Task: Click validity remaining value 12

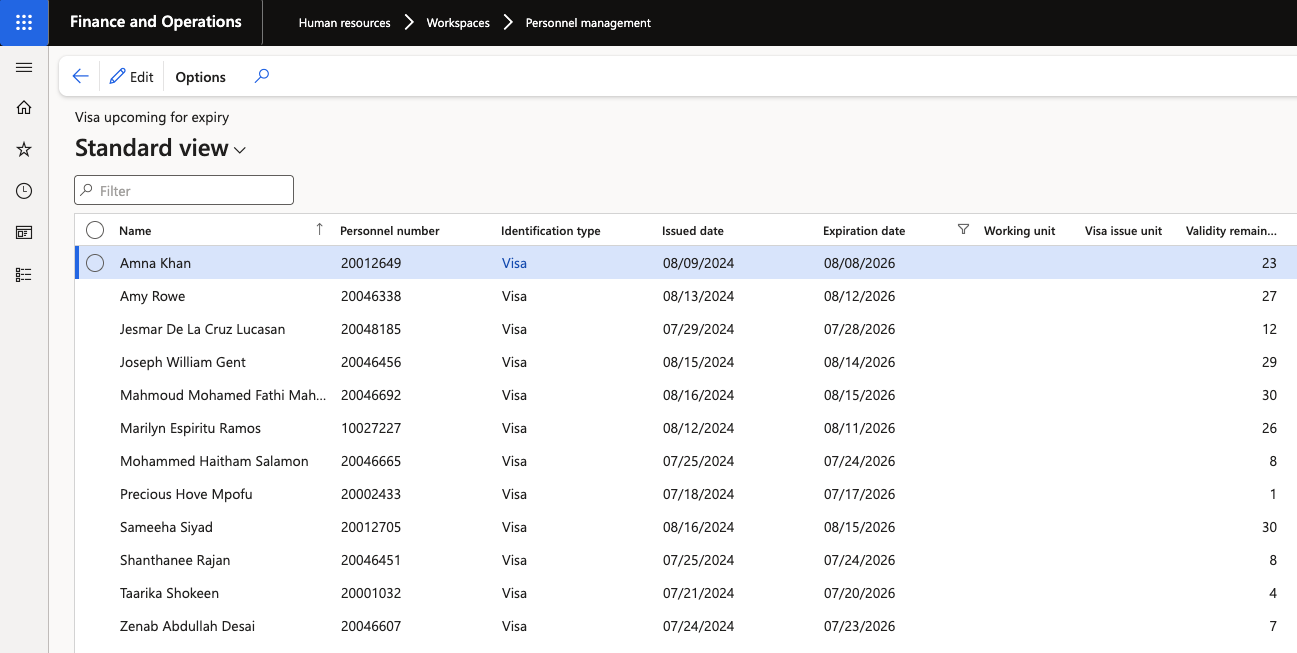Action: (x=1269, y=329)
